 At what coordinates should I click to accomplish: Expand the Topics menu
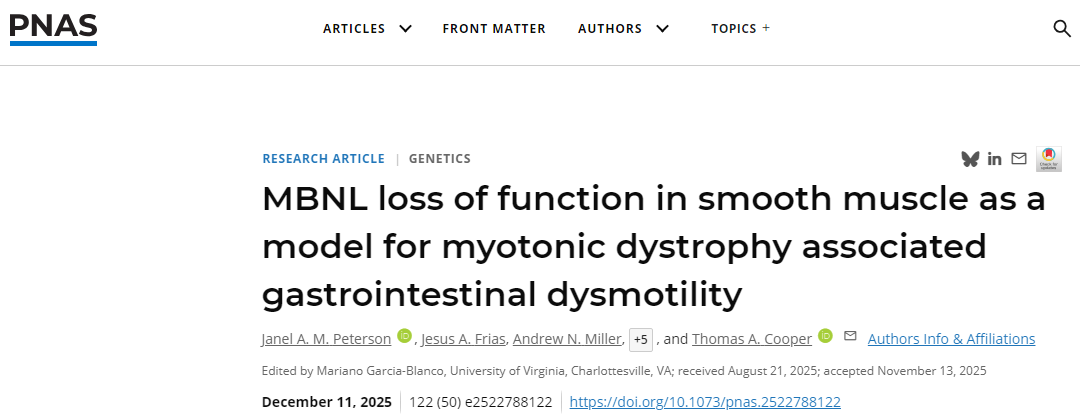point(740,28)
